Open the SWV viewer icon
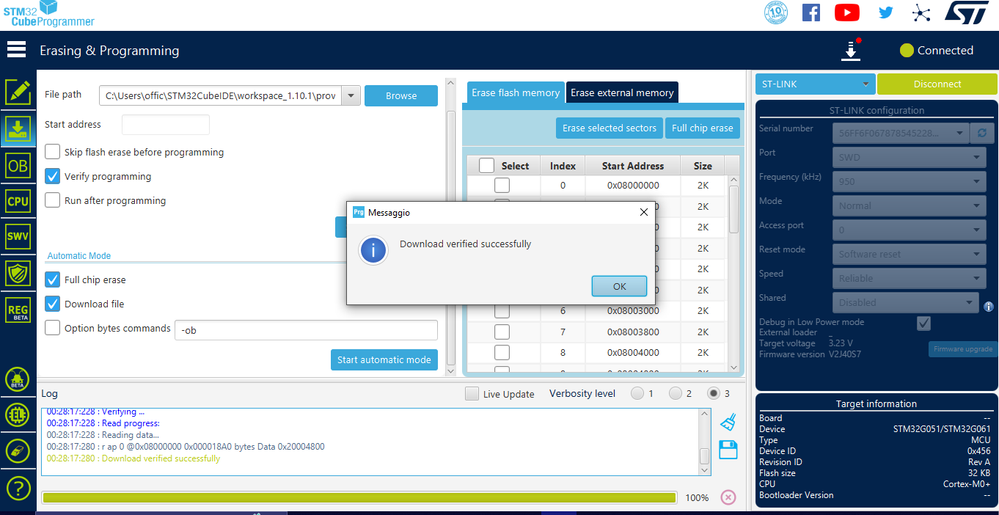 18,238
